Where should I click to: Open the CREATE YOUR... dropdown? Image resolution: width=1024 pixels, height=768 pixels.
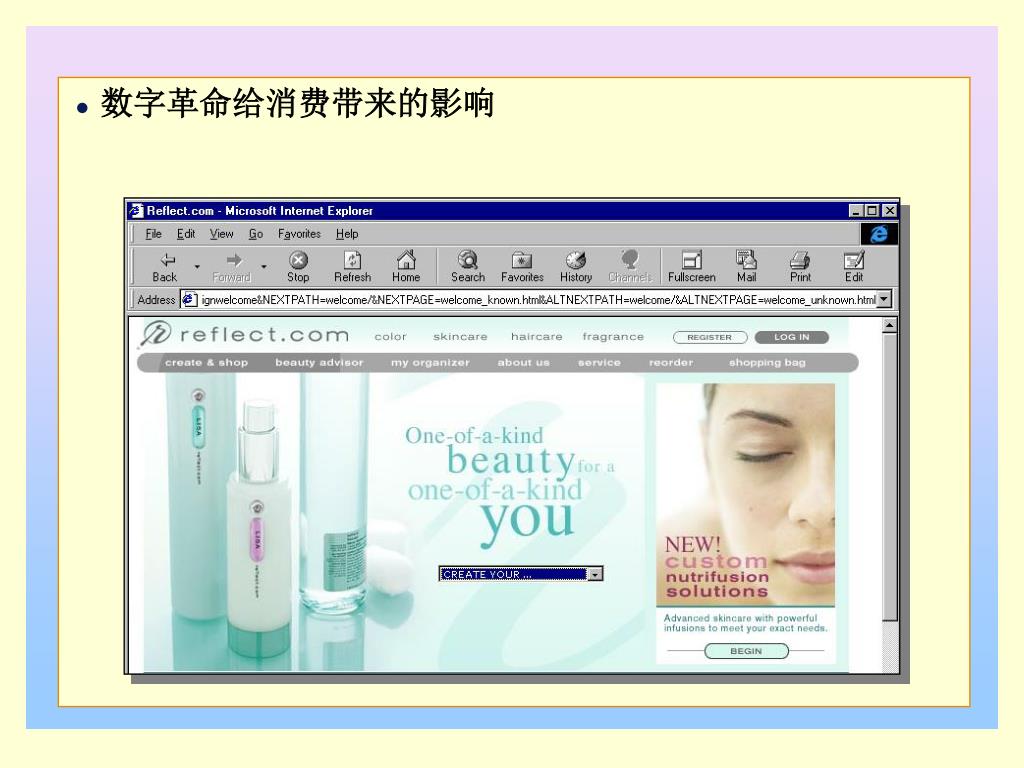coord(520,574)
